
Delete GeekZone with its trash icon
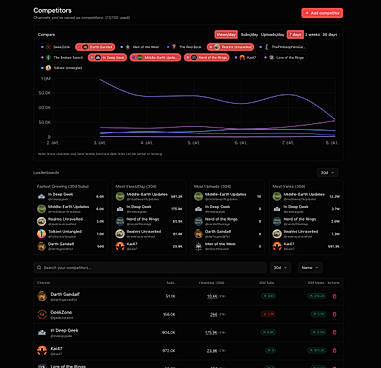[x=335, y=314]
